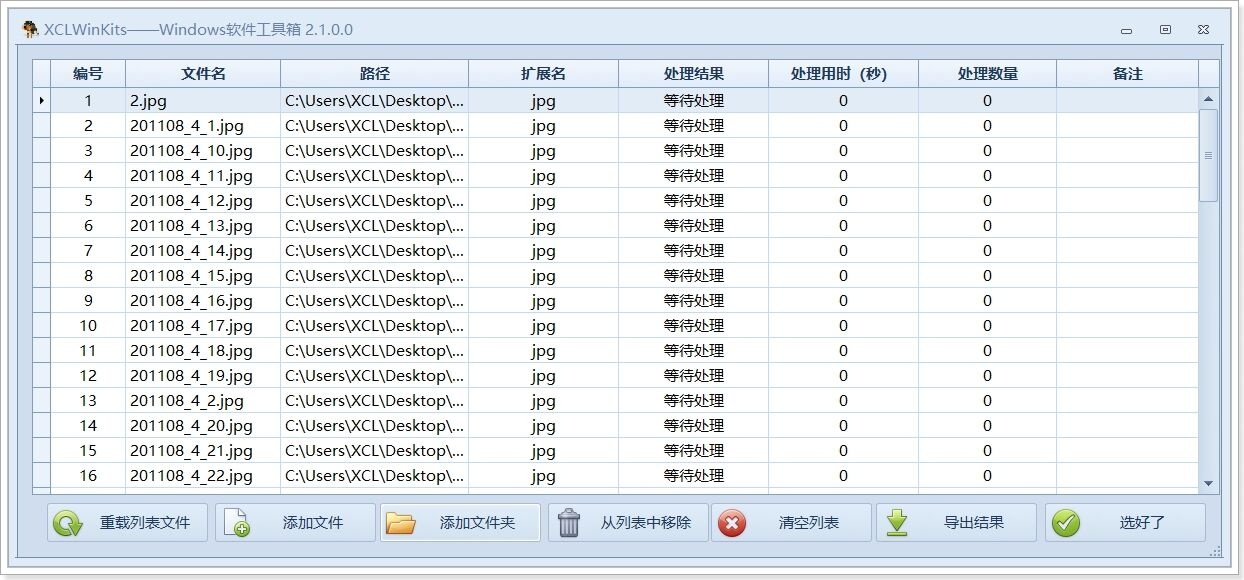Click 等待处理 status in row 9

point(693,300)
